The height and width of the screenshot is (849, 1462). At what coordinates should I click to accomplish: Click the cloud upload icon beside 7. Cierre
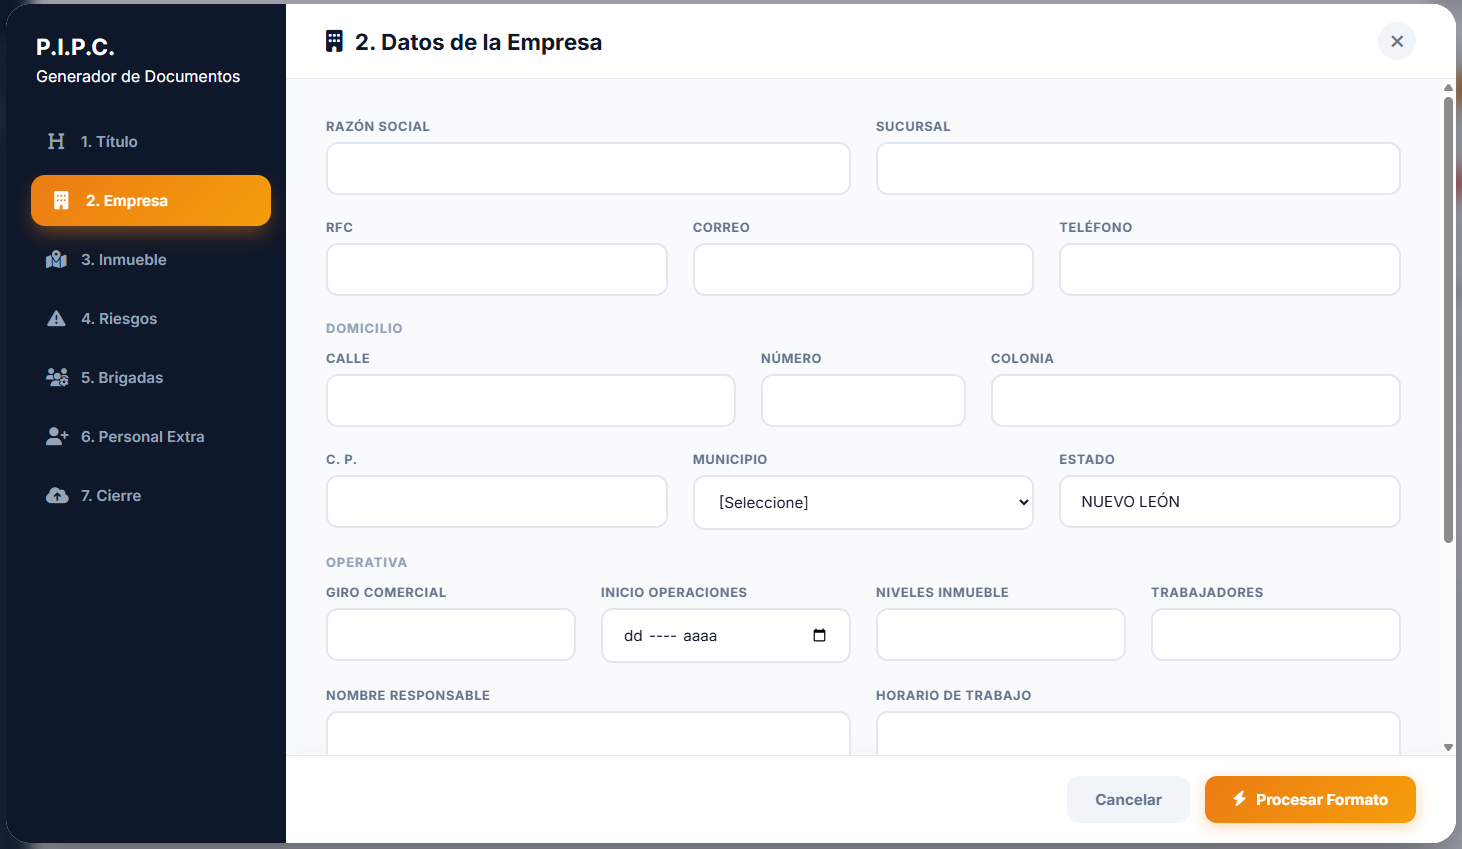pyautogui.click(x=57, y=495)
